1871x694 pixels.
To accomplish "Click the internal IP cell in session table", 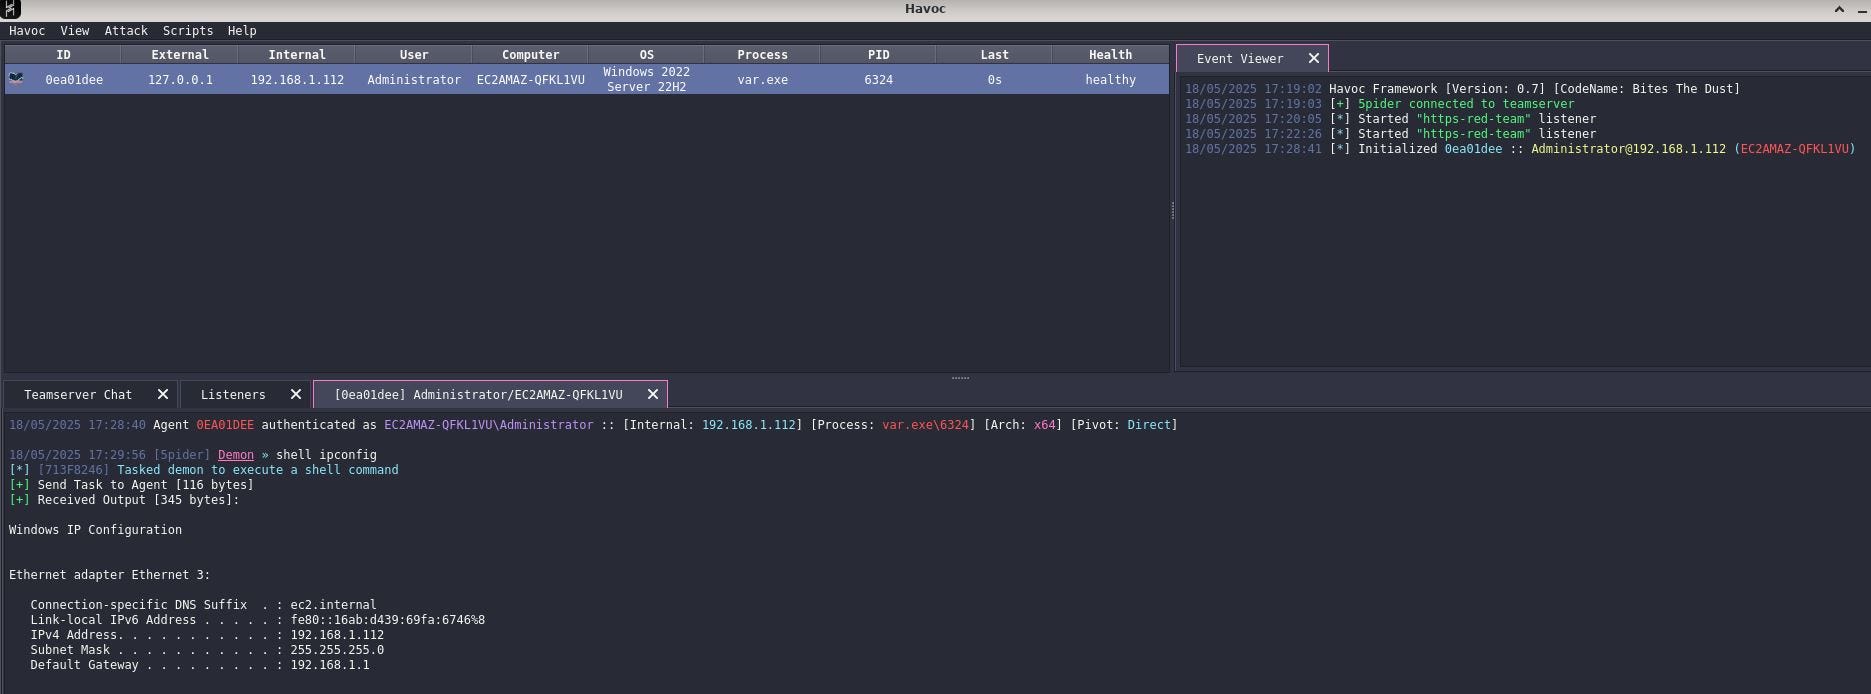I will tap(297, 80).
